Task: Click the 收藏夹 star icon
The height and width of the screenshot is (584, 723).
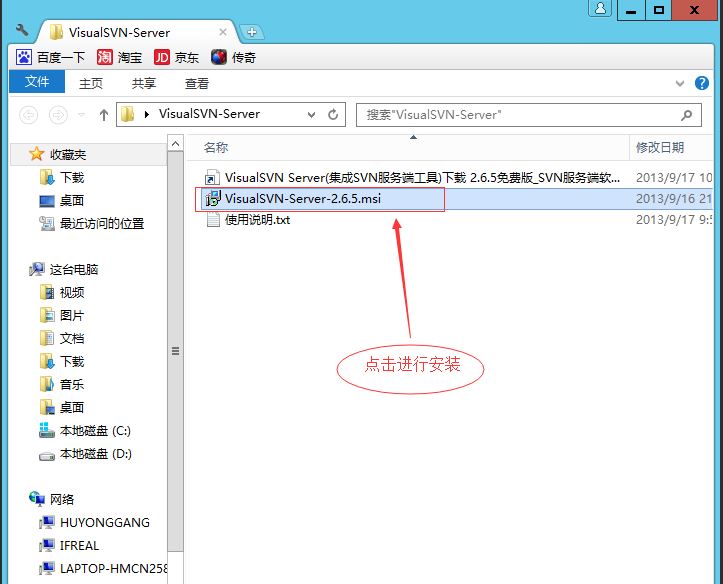Action: coord(36,154)
